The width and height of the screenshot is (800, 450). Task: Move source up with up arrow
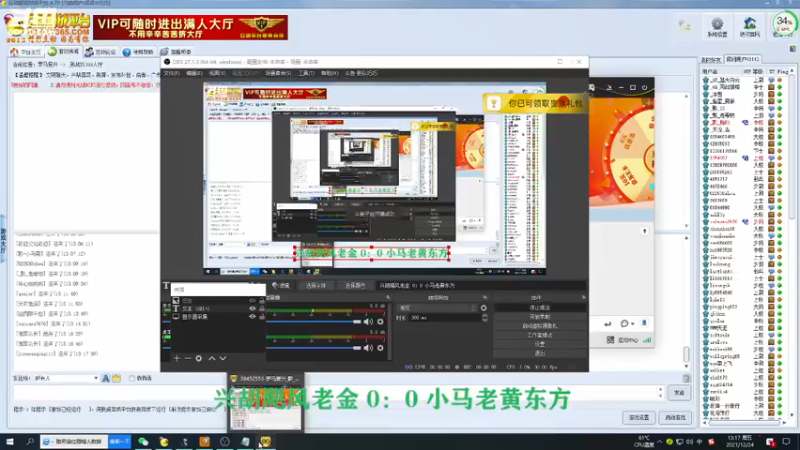[x=212, y=359]
